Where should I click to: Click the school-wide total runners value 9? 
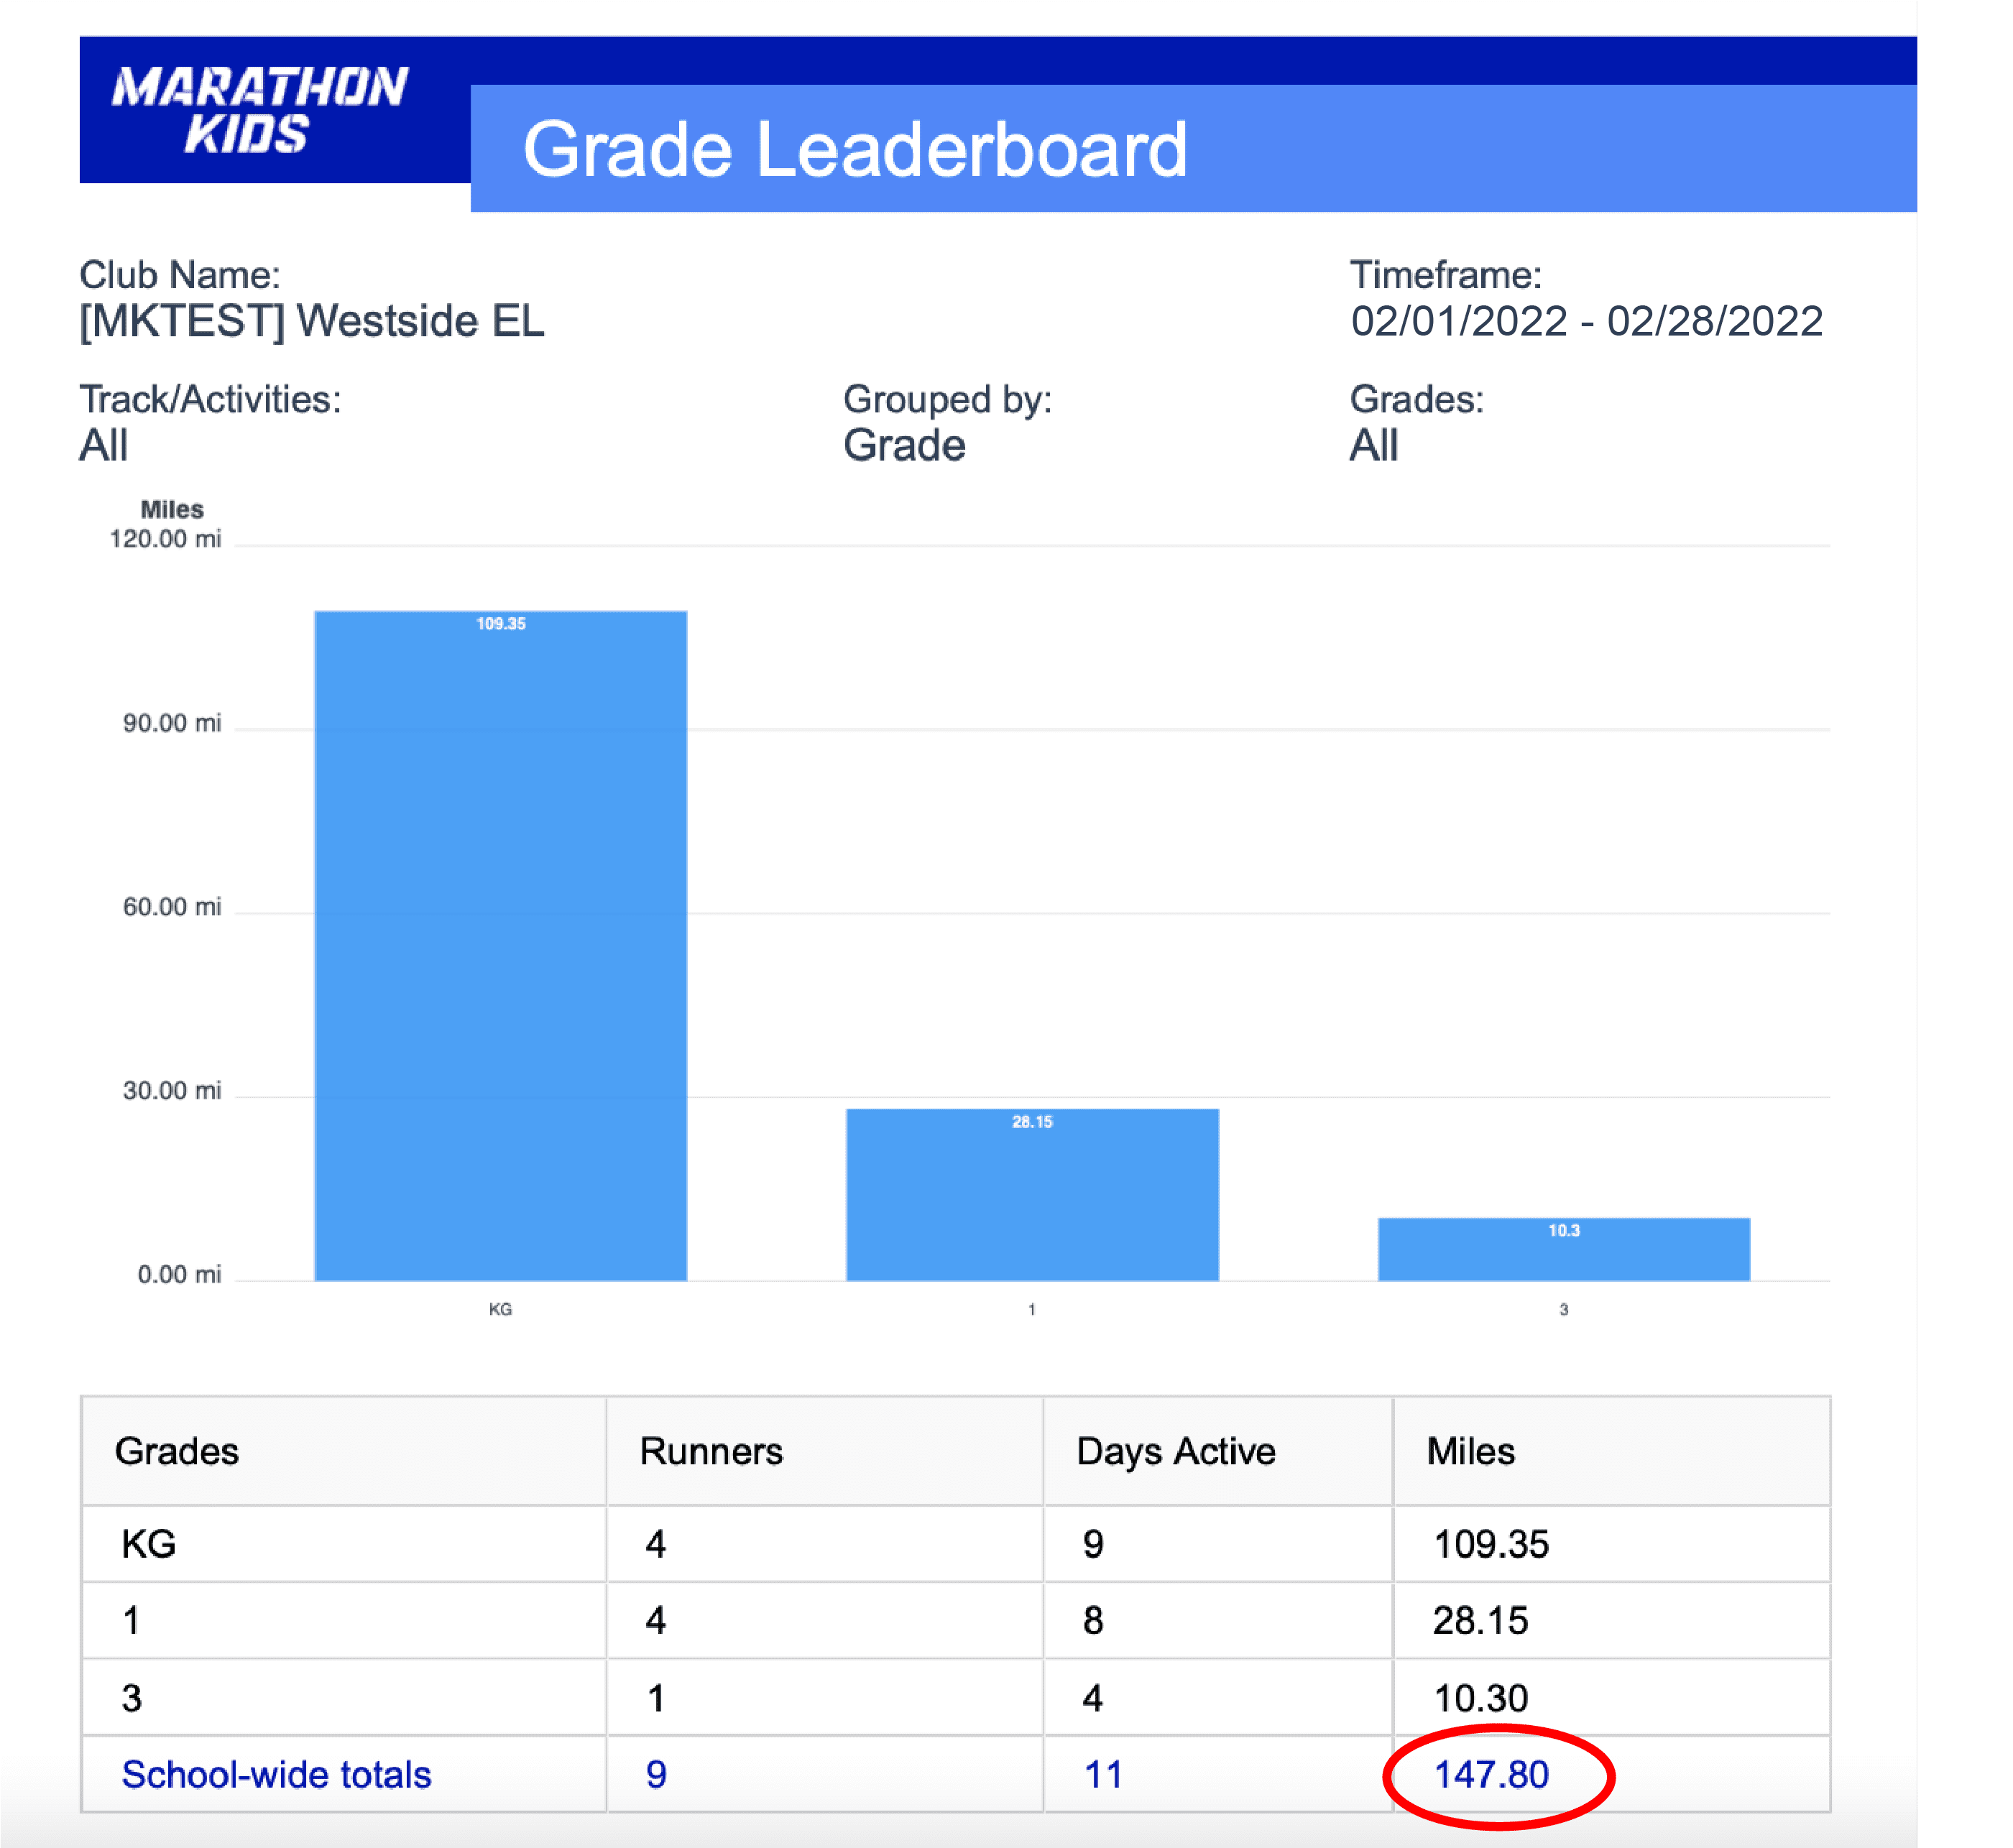[656, 1775]
